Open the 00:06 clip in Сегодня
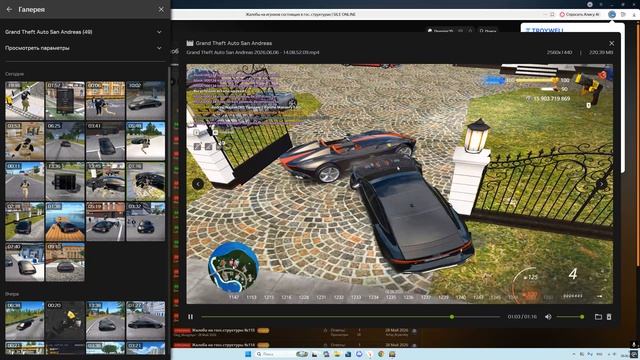This screenshot has width=640, height=360. pos(105,100)
